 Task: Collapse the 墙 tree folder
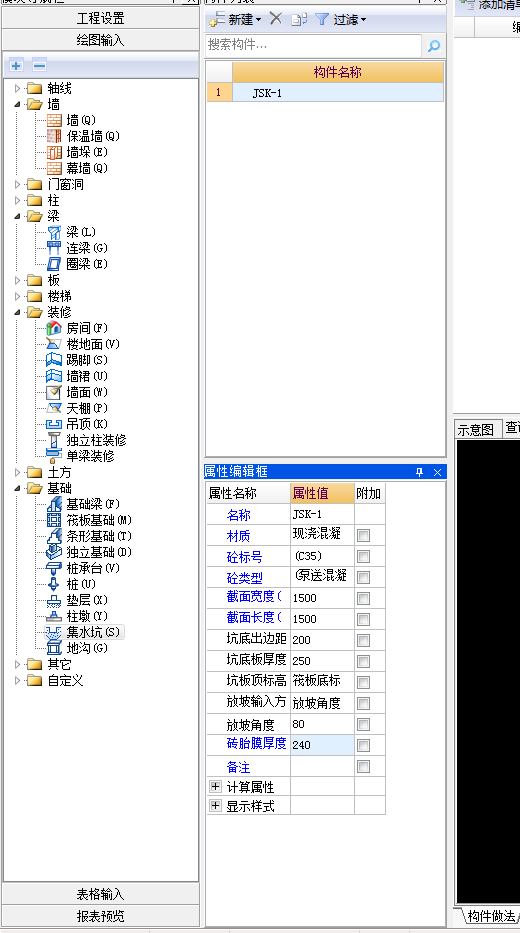coord(17,105)
